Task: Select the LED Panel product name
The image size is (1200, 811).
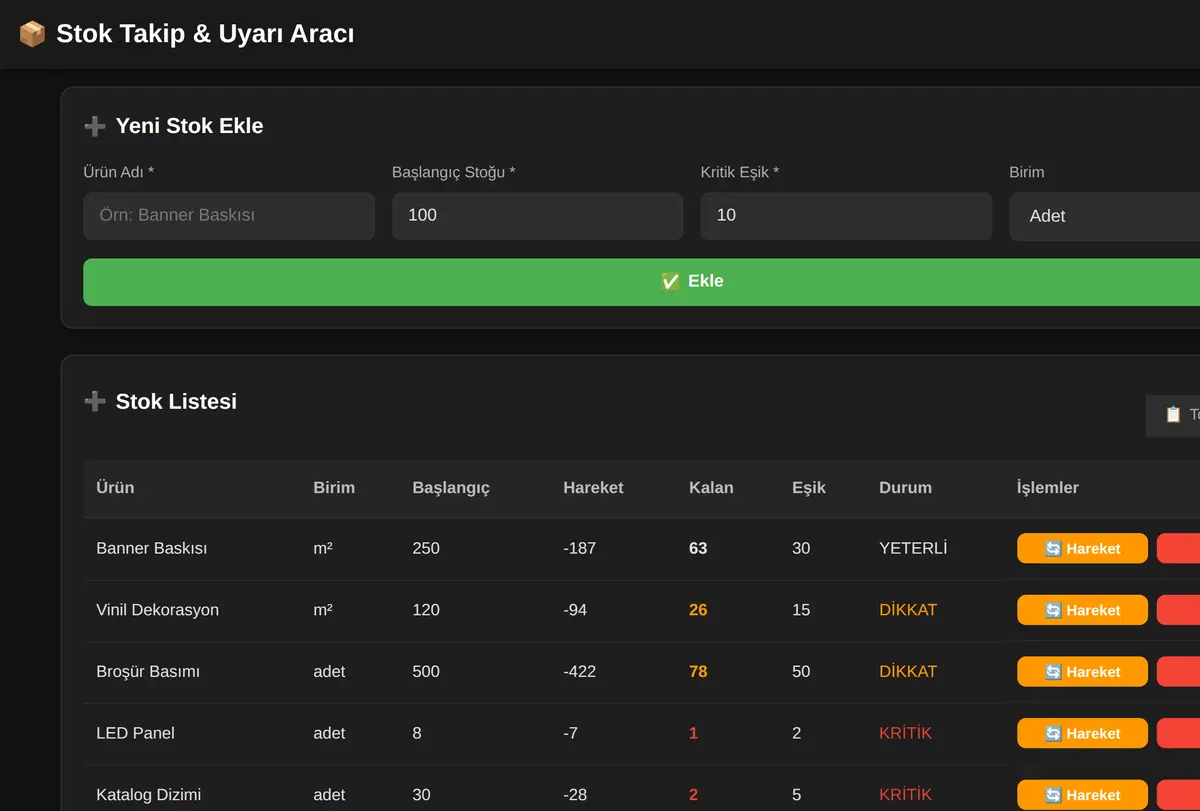Action: 135,733
